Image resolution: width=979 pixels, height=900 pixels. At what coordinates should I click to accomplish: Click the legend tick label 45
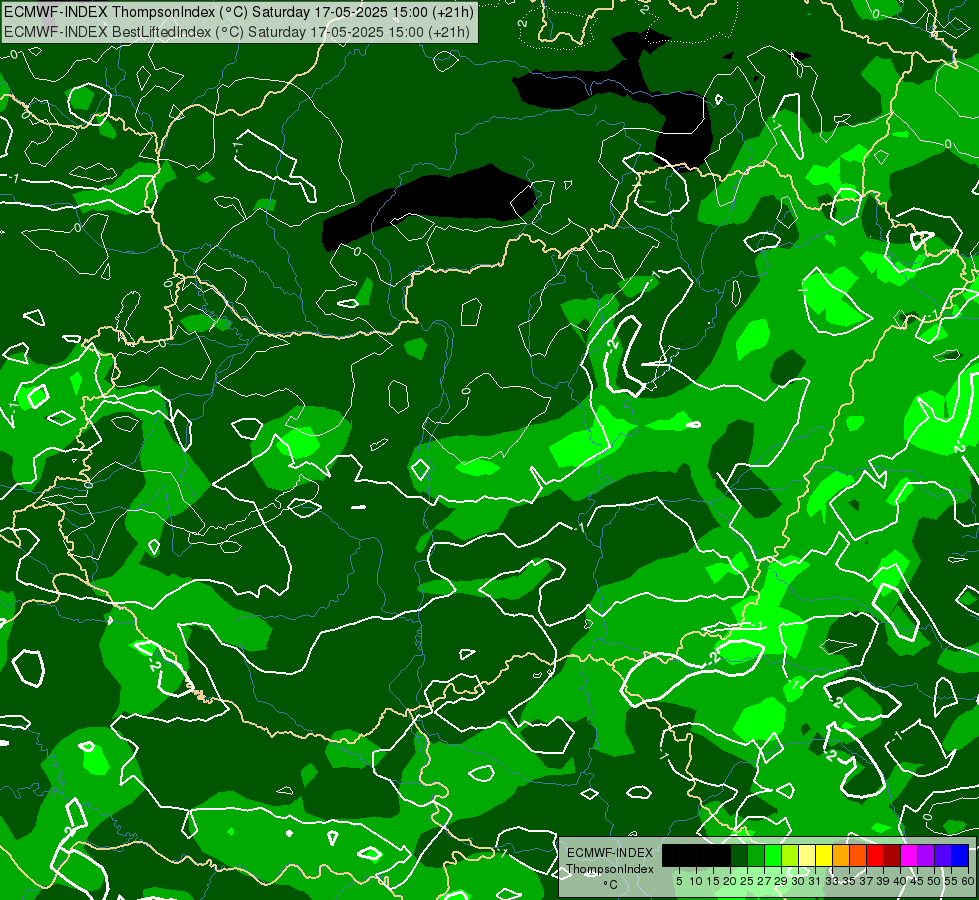[x=917, y=881]
